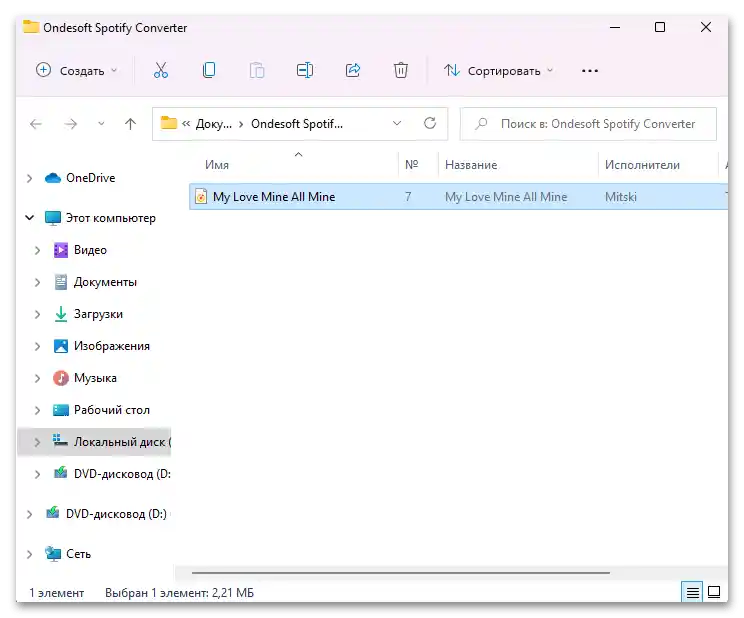Refresh the folder with circular arrow
The width and height of the screenshot is (744, 618).
point(430,123)
